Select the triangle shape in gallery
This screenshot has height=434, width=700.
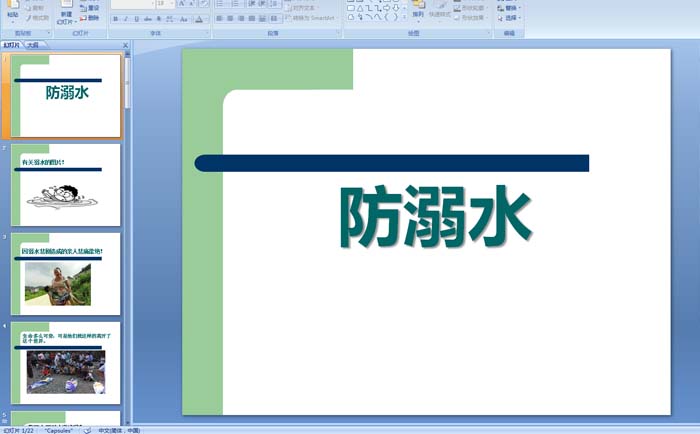[360, 8]
